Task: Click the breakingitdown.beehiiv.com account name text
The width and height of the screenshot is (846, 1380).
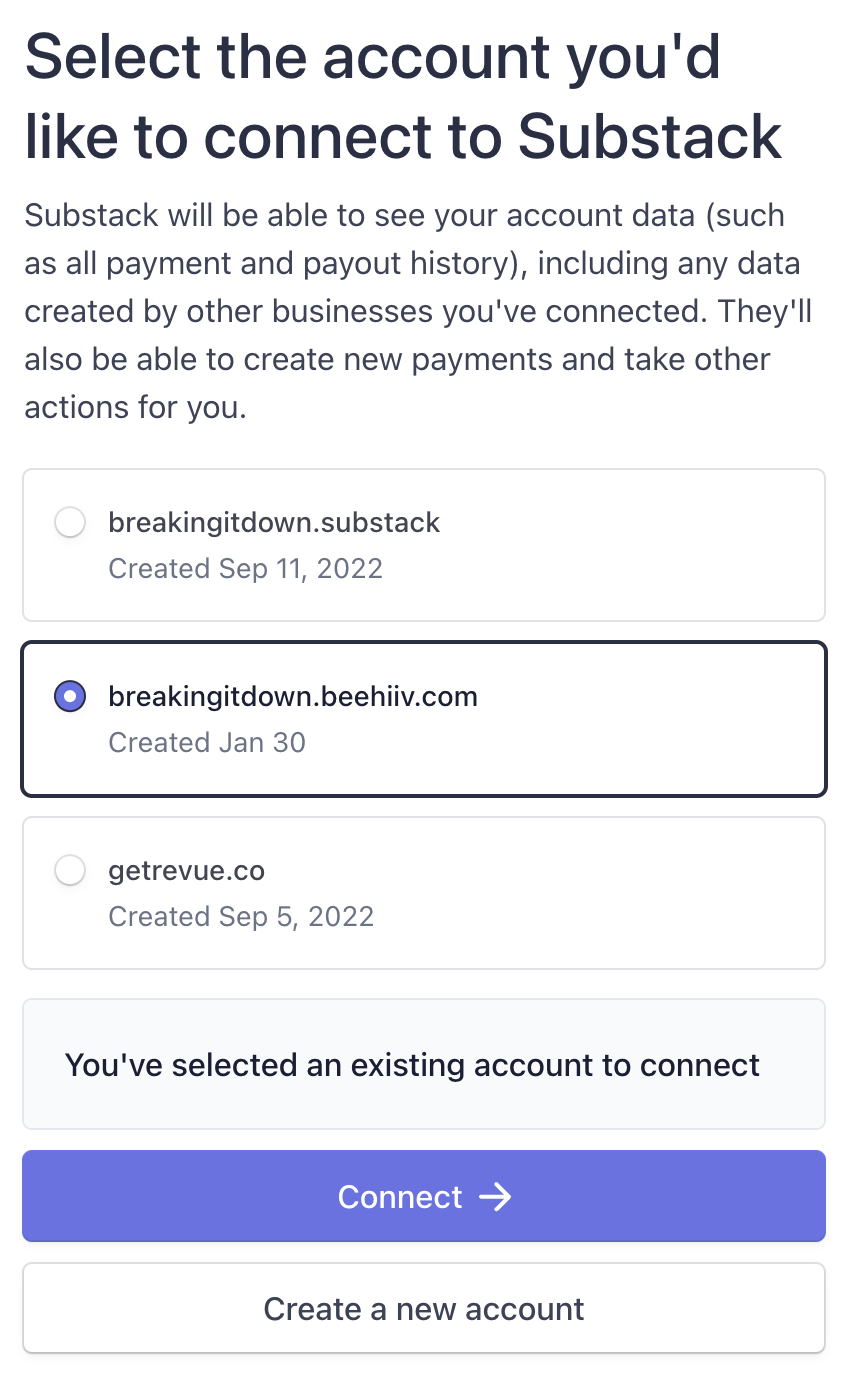Action: [x=293, y=696]
